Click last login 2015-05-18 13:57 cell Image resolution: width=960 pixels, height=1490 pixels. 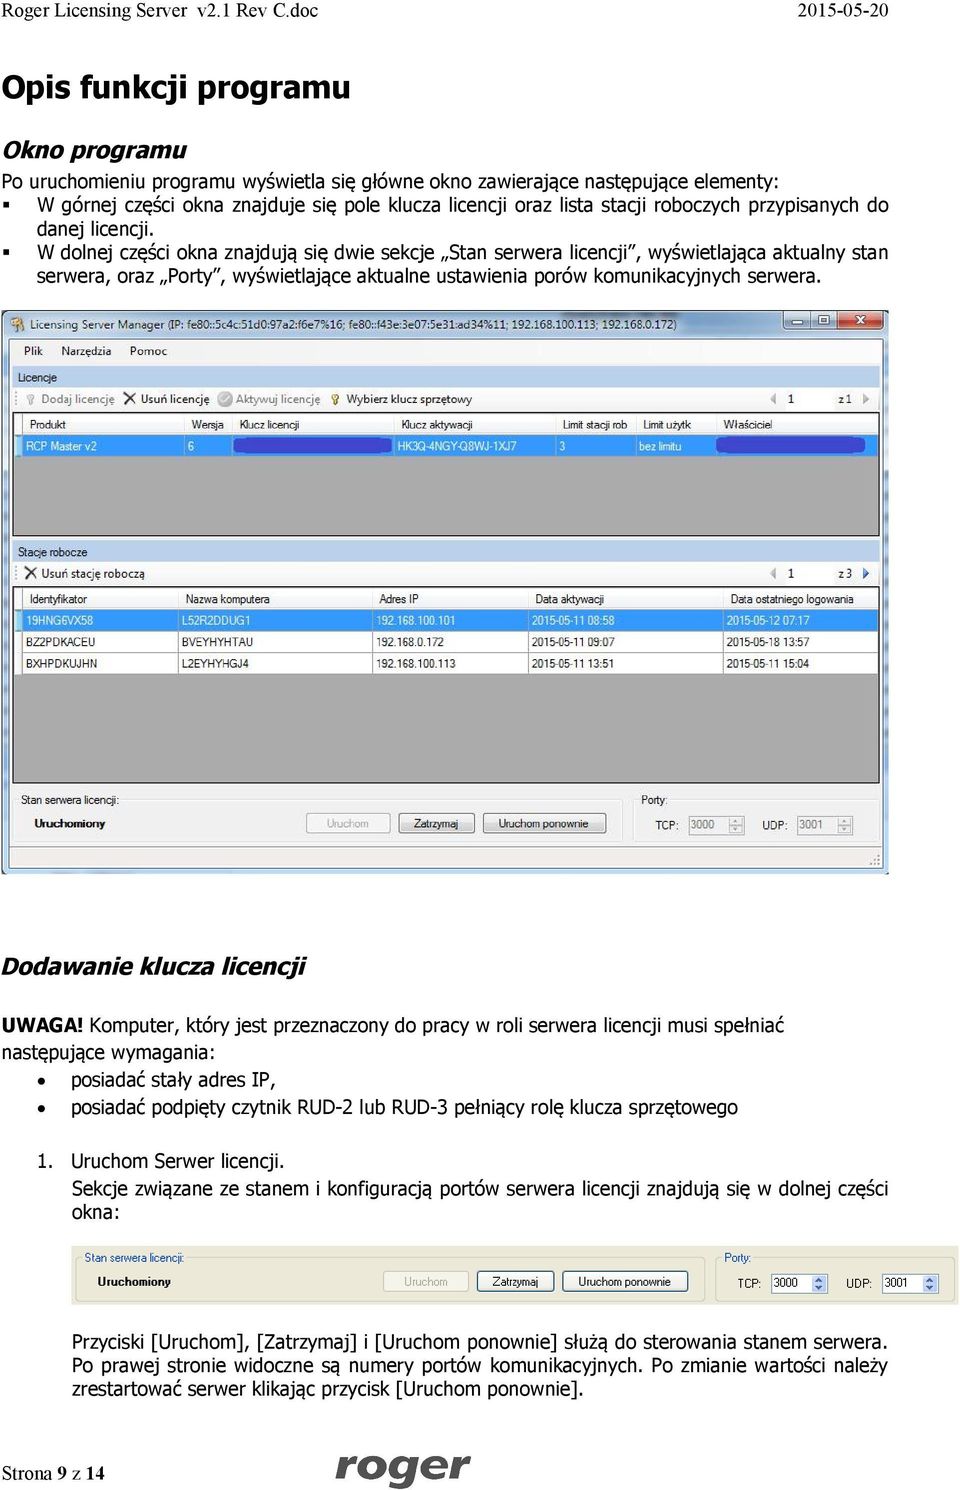pos(800,642)
